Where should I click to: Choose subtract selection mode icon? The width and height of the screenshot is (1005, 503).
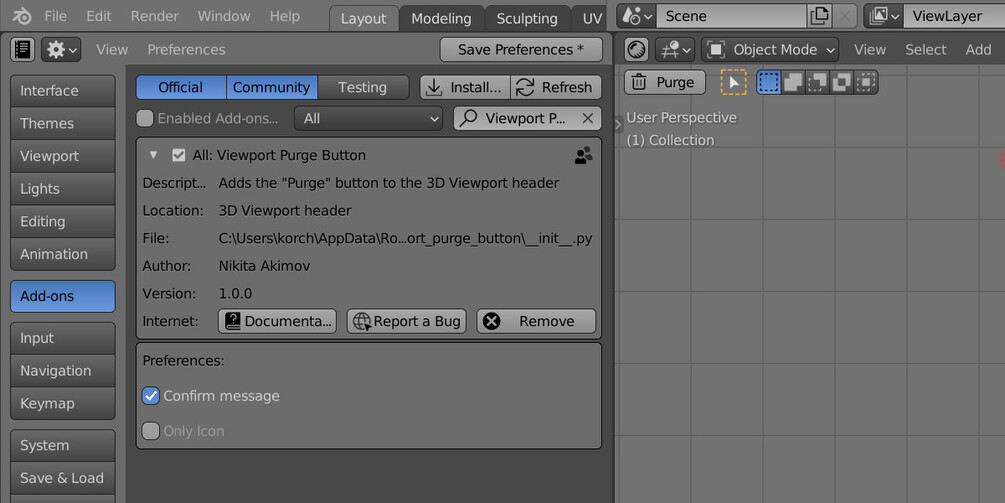point(817,82)
